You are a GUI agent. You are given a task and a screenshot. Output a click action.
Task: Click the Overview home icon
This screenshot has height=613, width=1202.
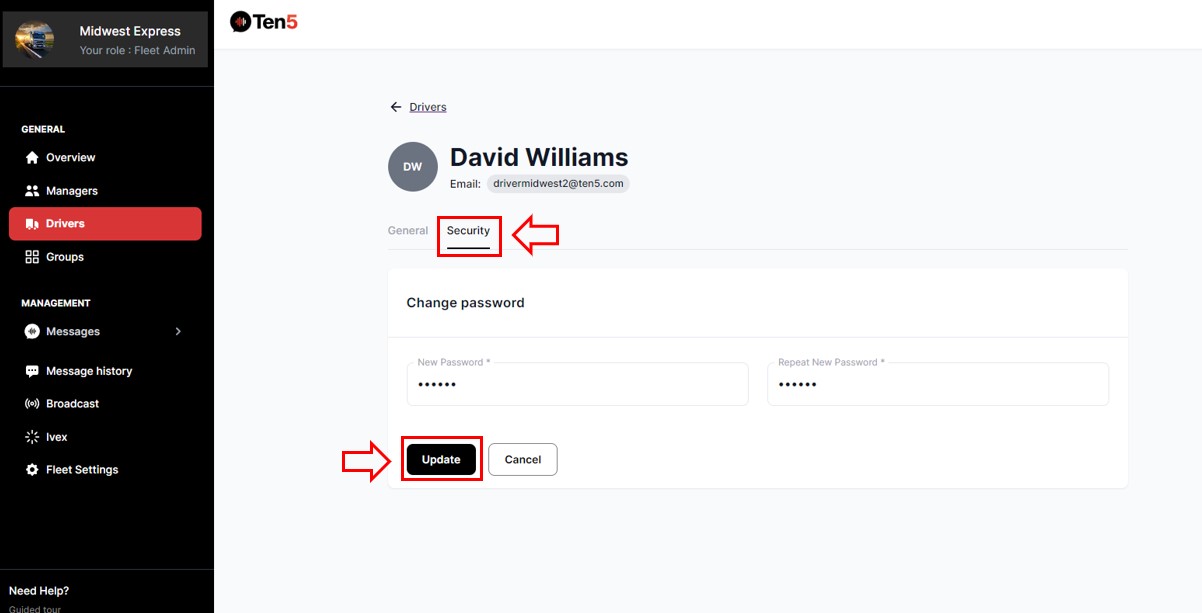pyautogui.click(x=32, y=158)
